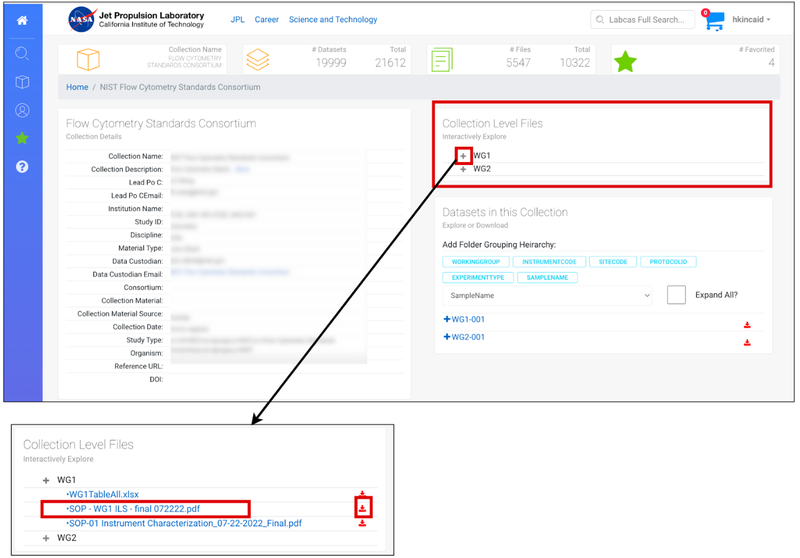The image size is (800, 558).
Task: Download the SOP - WG1 ILS pdf file
Action: [x=362, y=509]
